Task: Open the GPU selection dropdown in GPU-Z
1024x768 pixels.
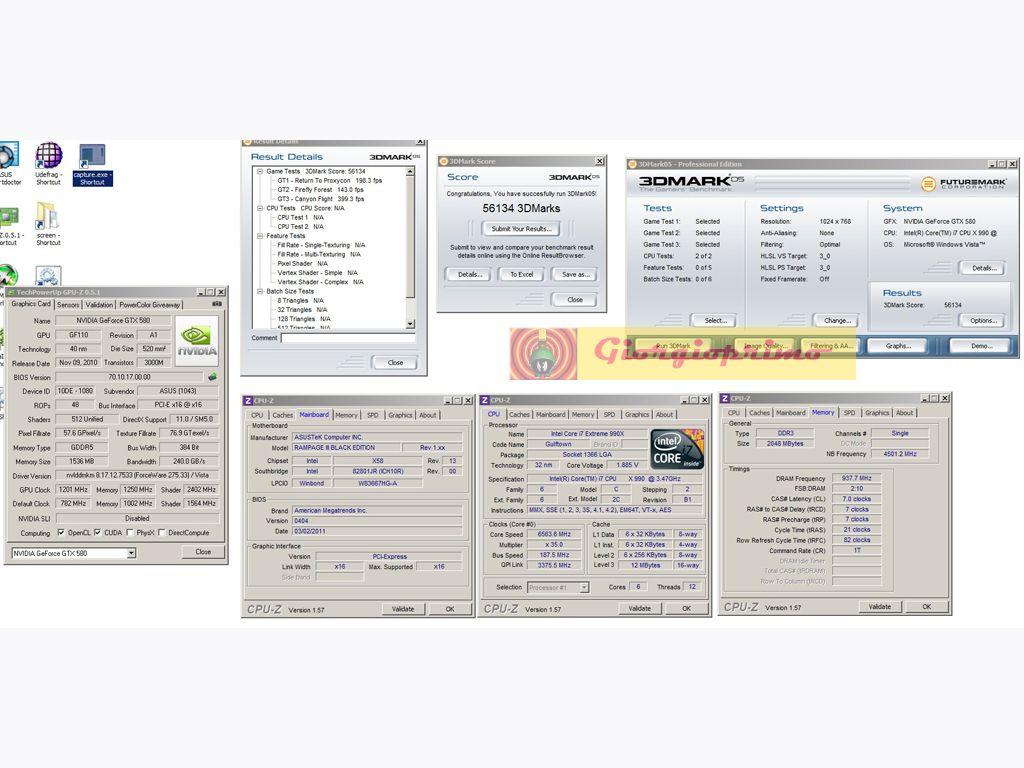Action: tap(131, 553)
